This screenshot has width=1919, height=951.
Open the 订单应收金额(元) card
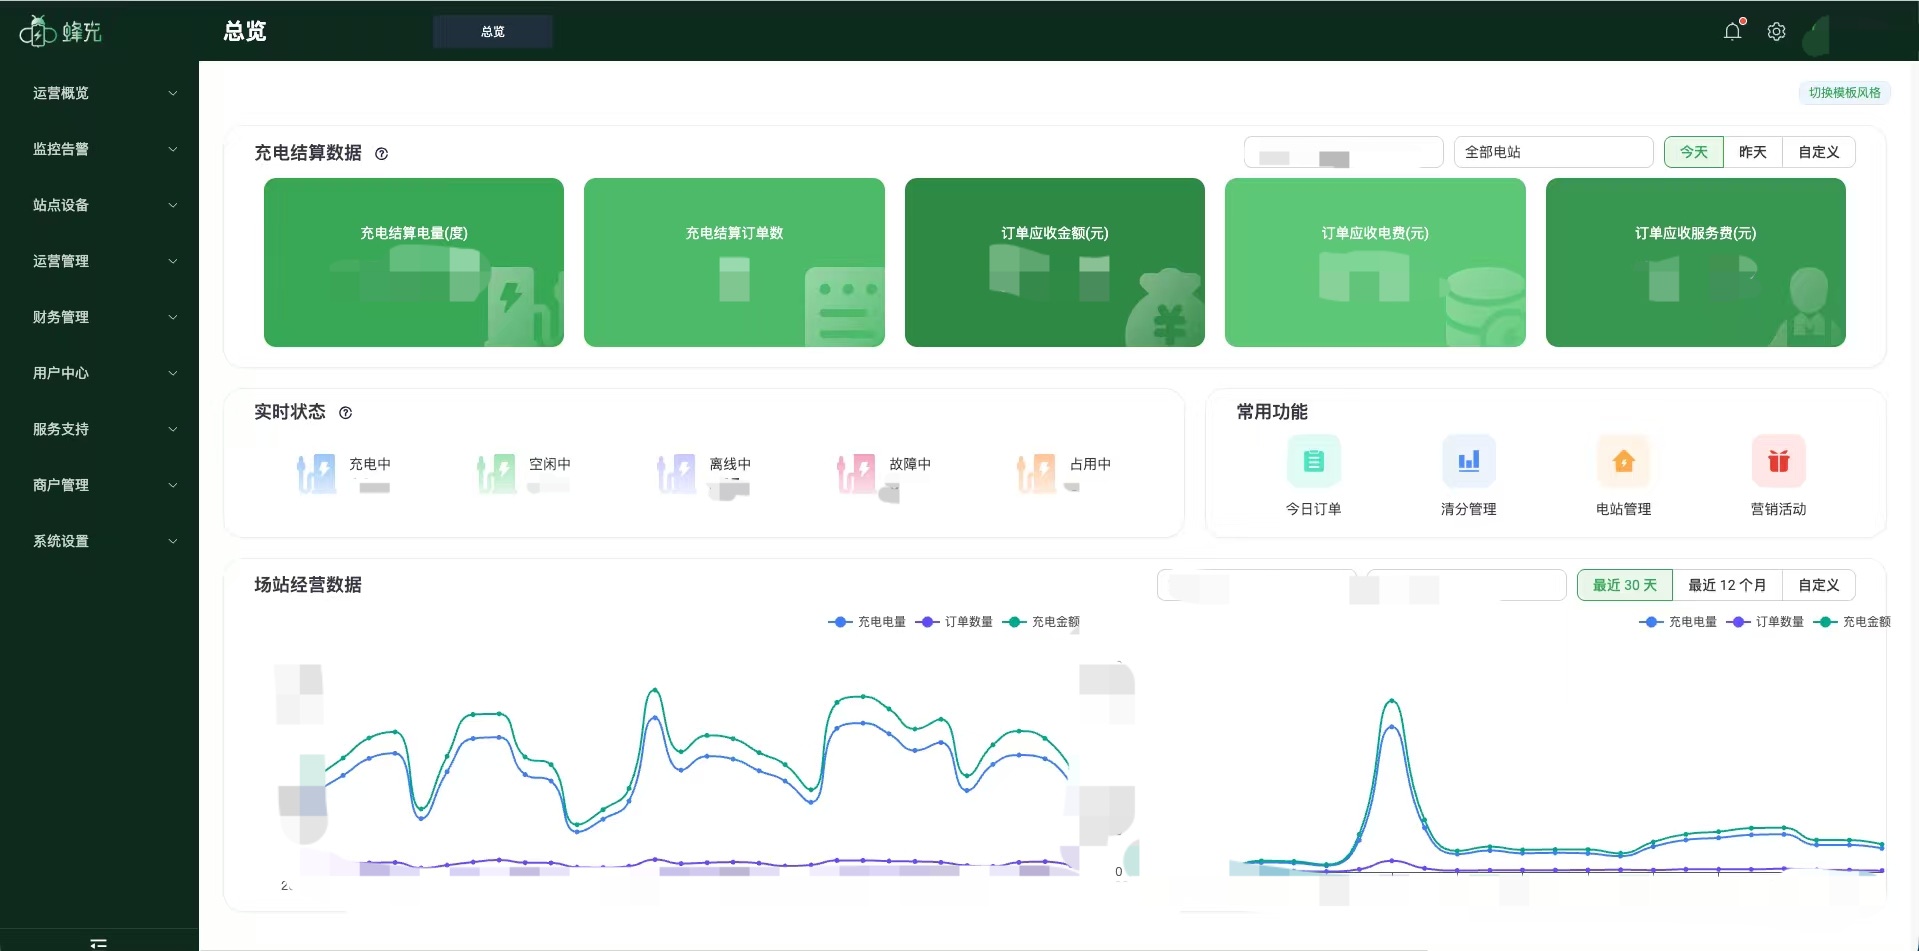click(1055, 262)
